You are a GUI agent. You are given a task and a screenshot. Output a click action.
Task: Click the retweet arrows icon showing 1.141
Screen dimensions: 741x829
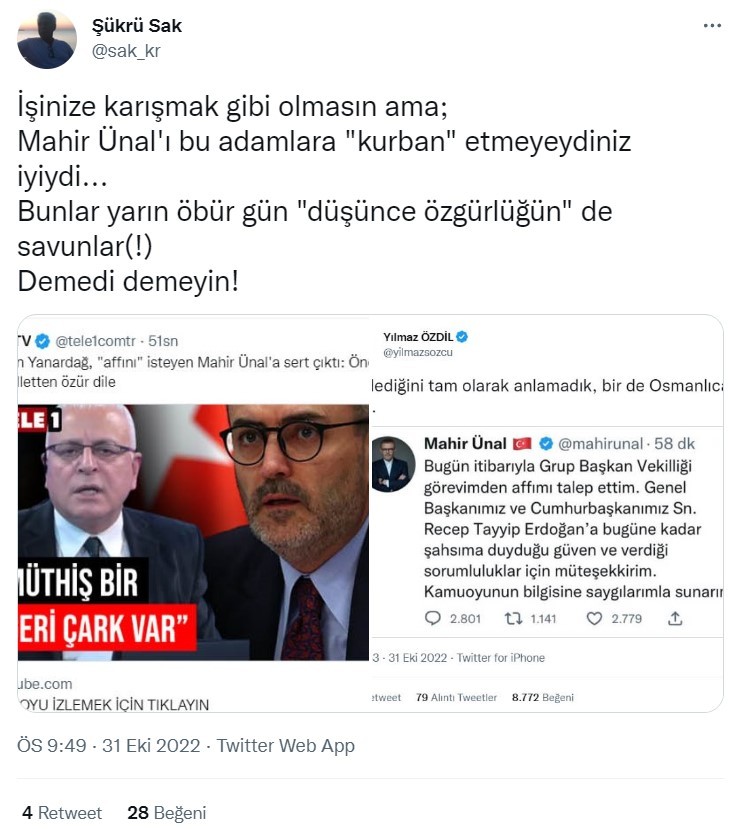[513, 618]
